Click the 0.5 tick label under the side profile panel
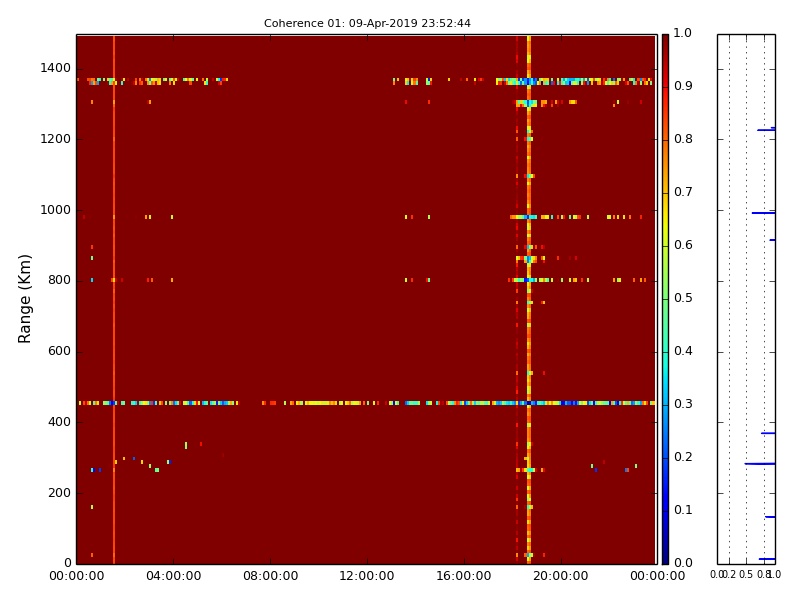Screen dimensions: 800x600 (x=746, y=575)
